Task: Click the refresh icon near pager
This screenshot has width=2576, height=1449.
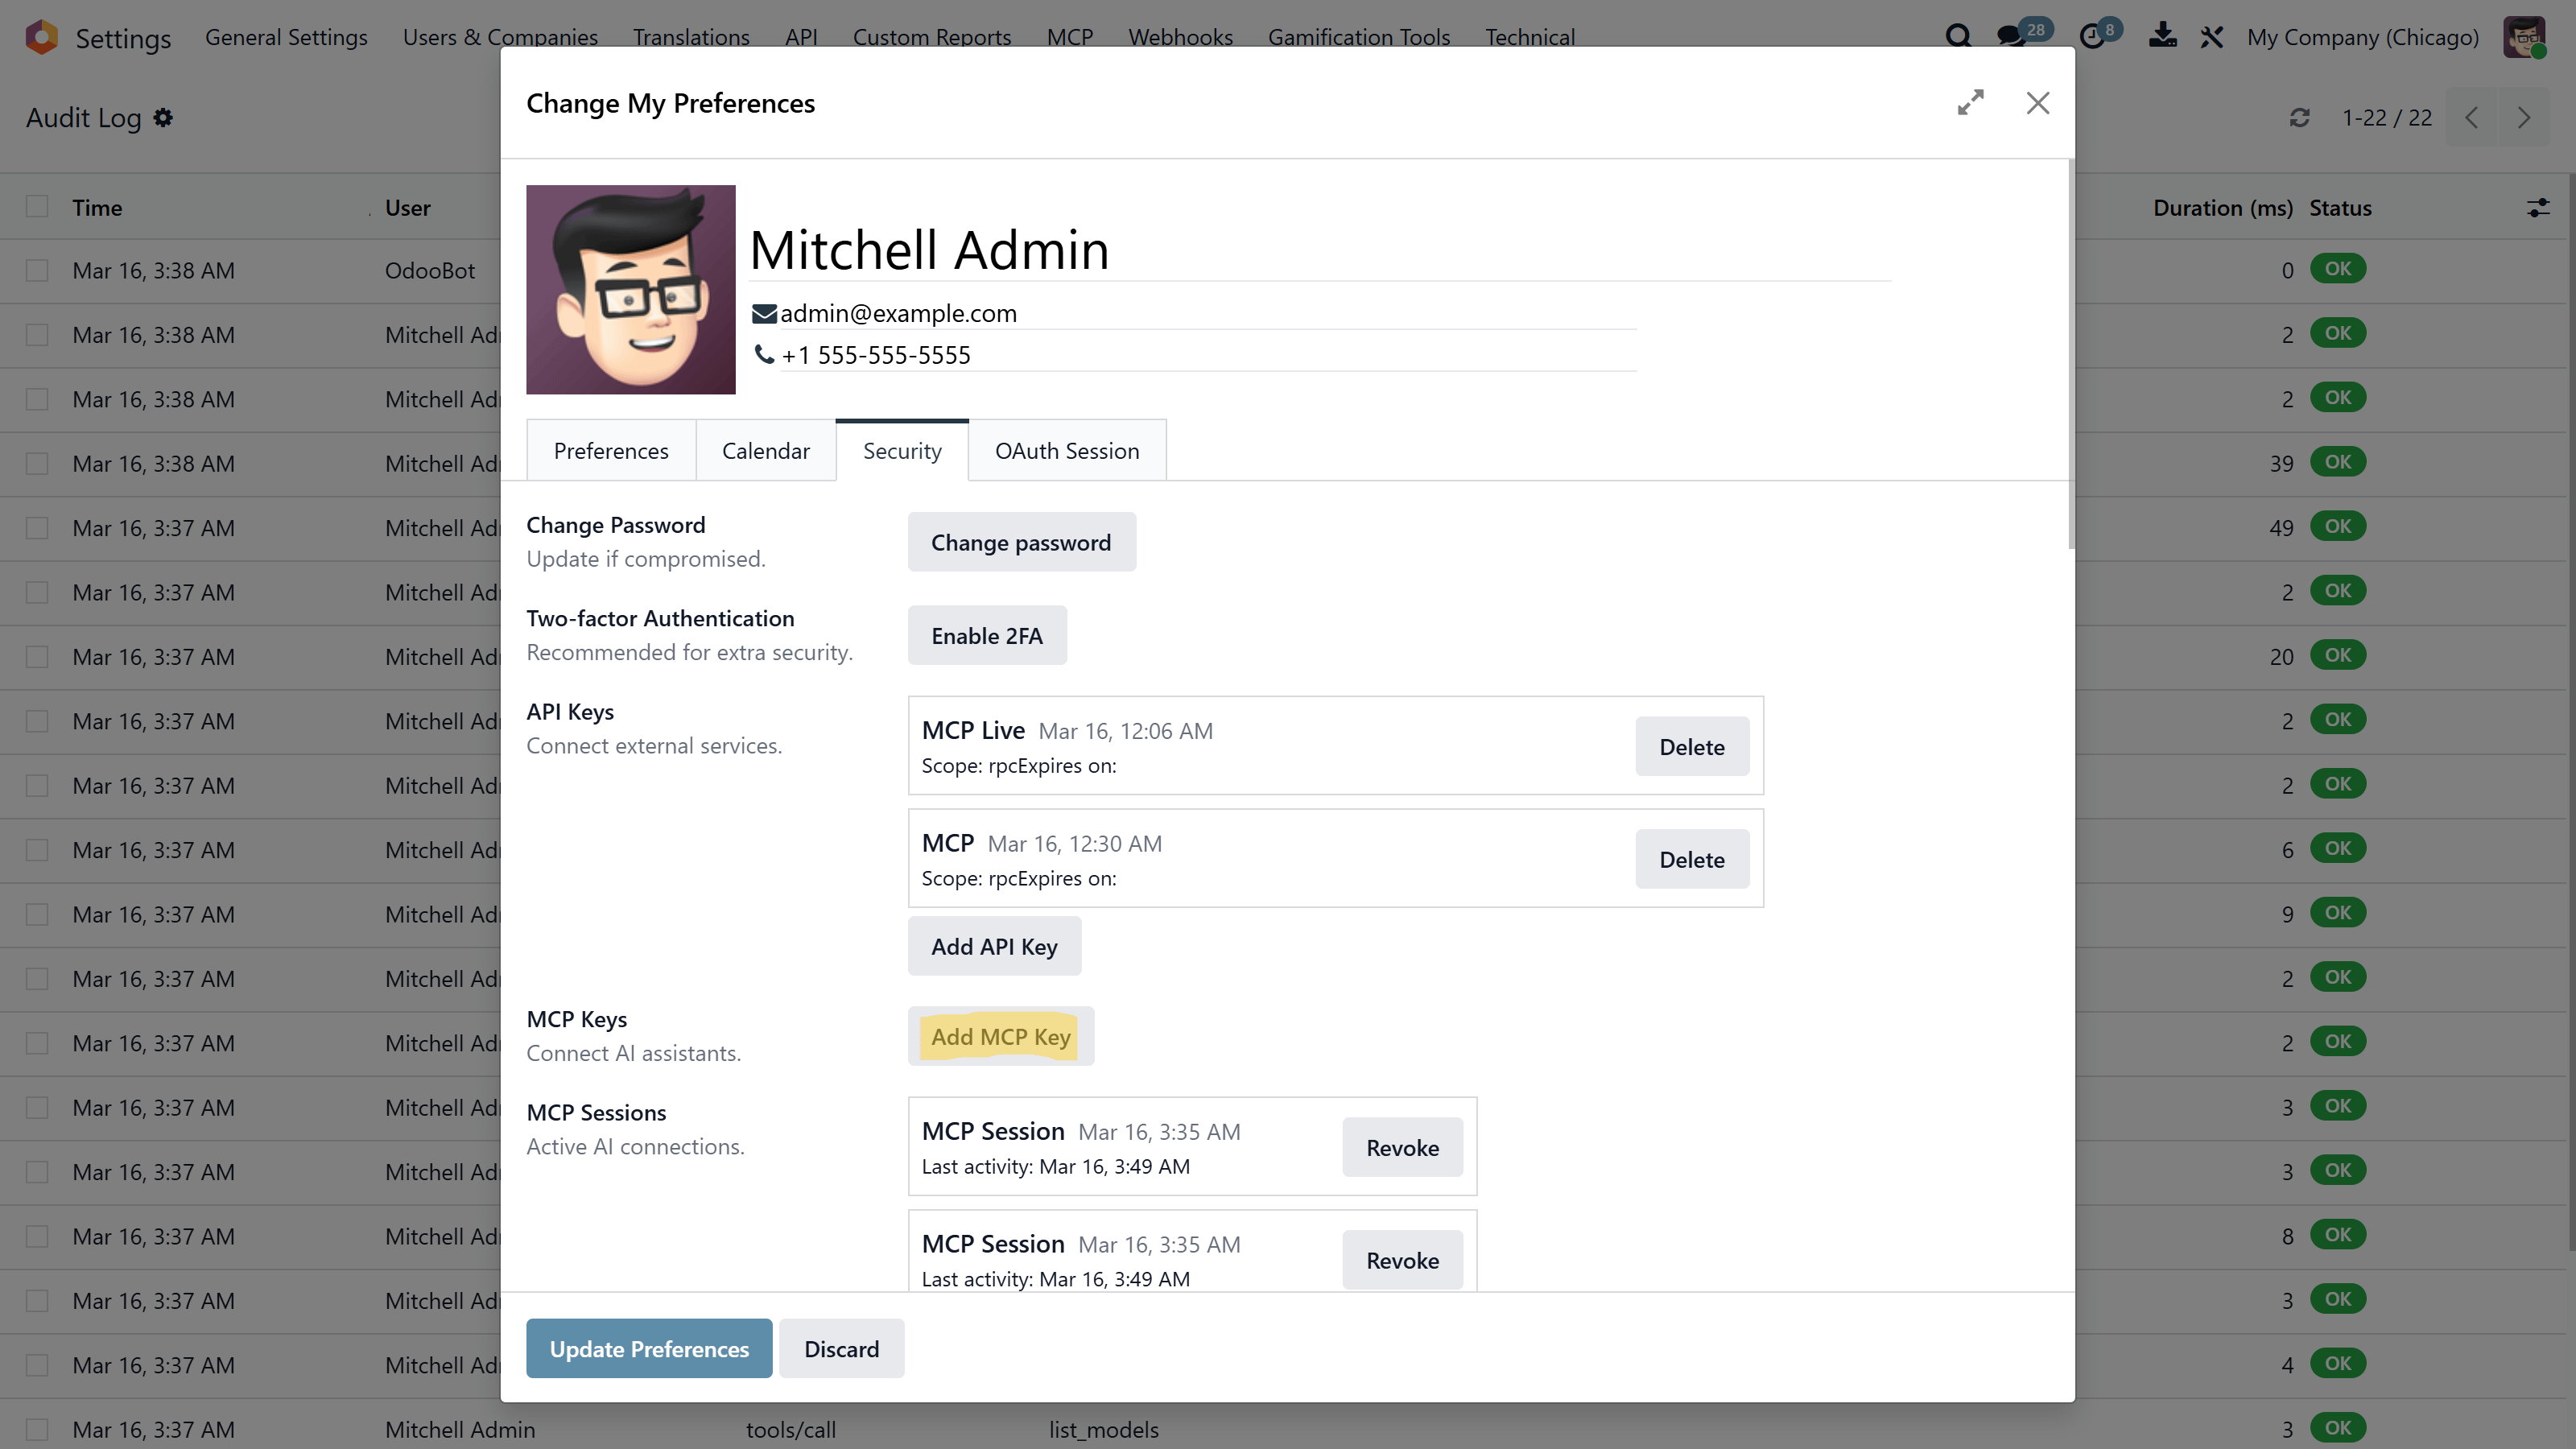Action: pos(2299,118)
